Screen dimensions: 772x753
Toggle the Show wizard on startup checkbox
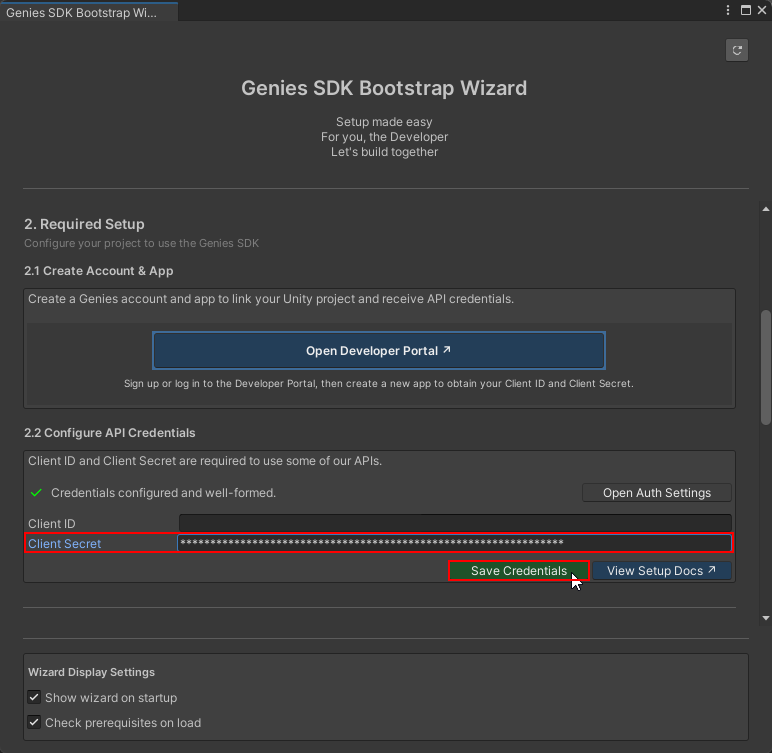pyautogui.click(x=34, y=698)
